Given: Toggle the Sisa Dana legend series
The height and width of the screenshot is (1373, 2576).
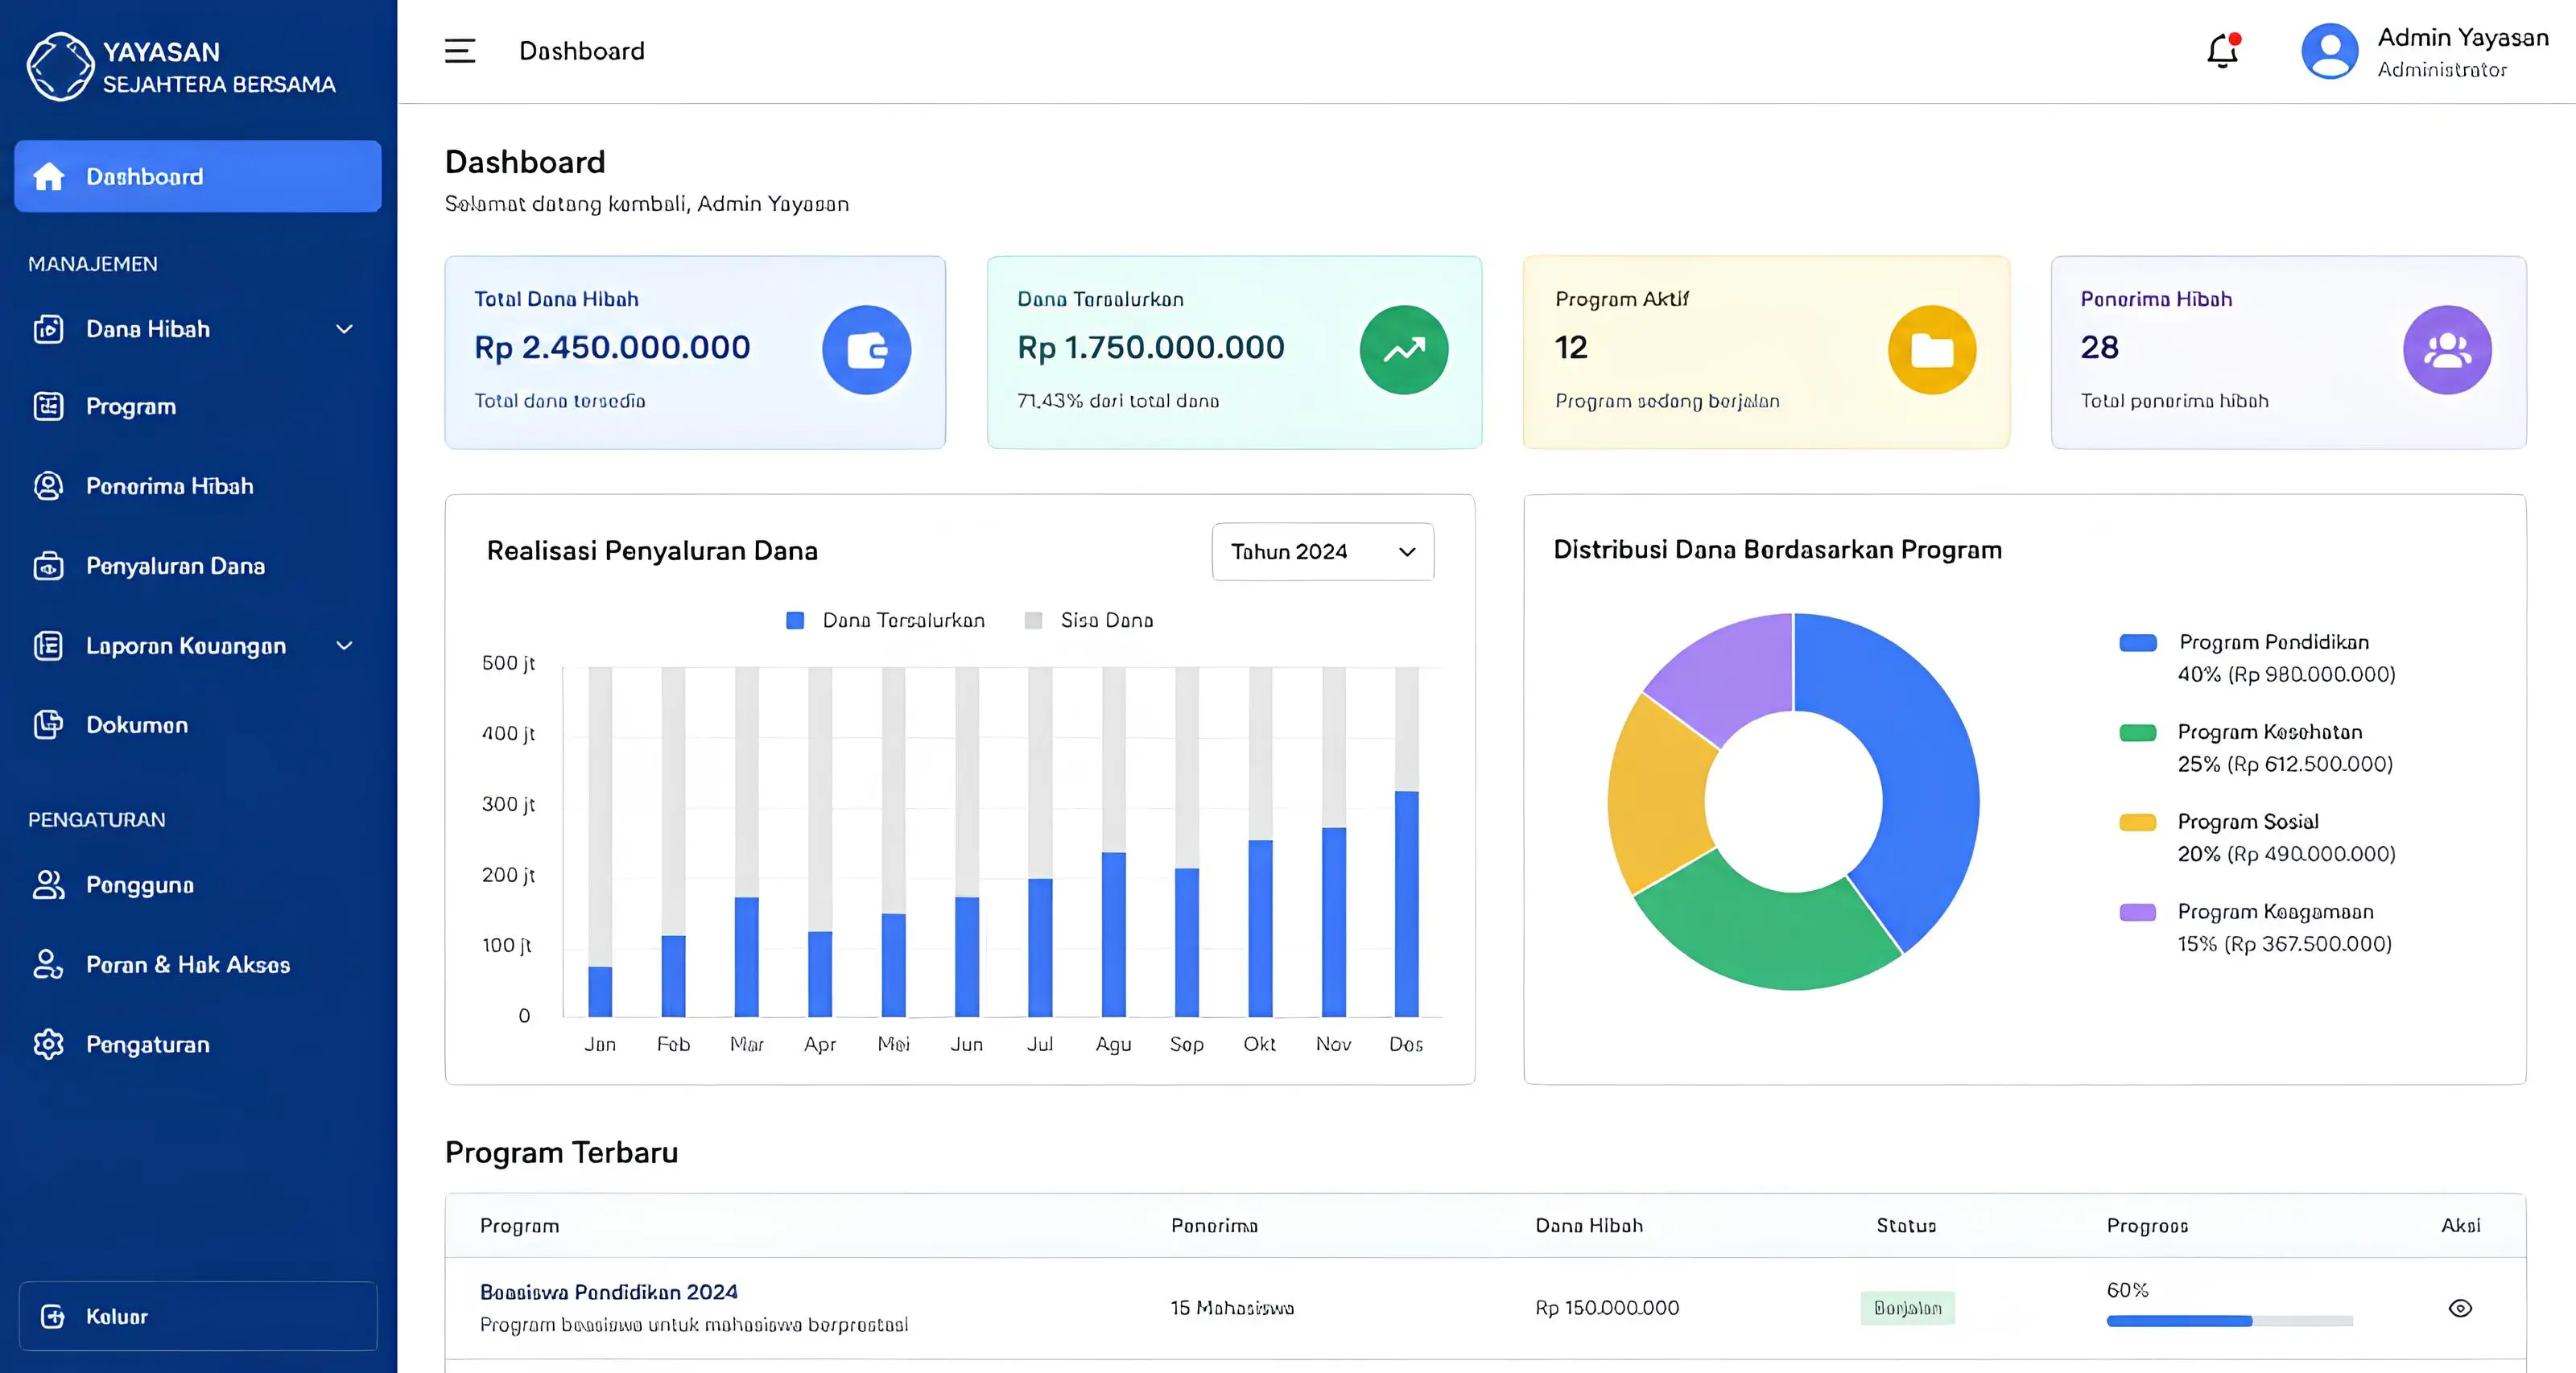Looking at the screenshot, I should [x=1089, y=620].
